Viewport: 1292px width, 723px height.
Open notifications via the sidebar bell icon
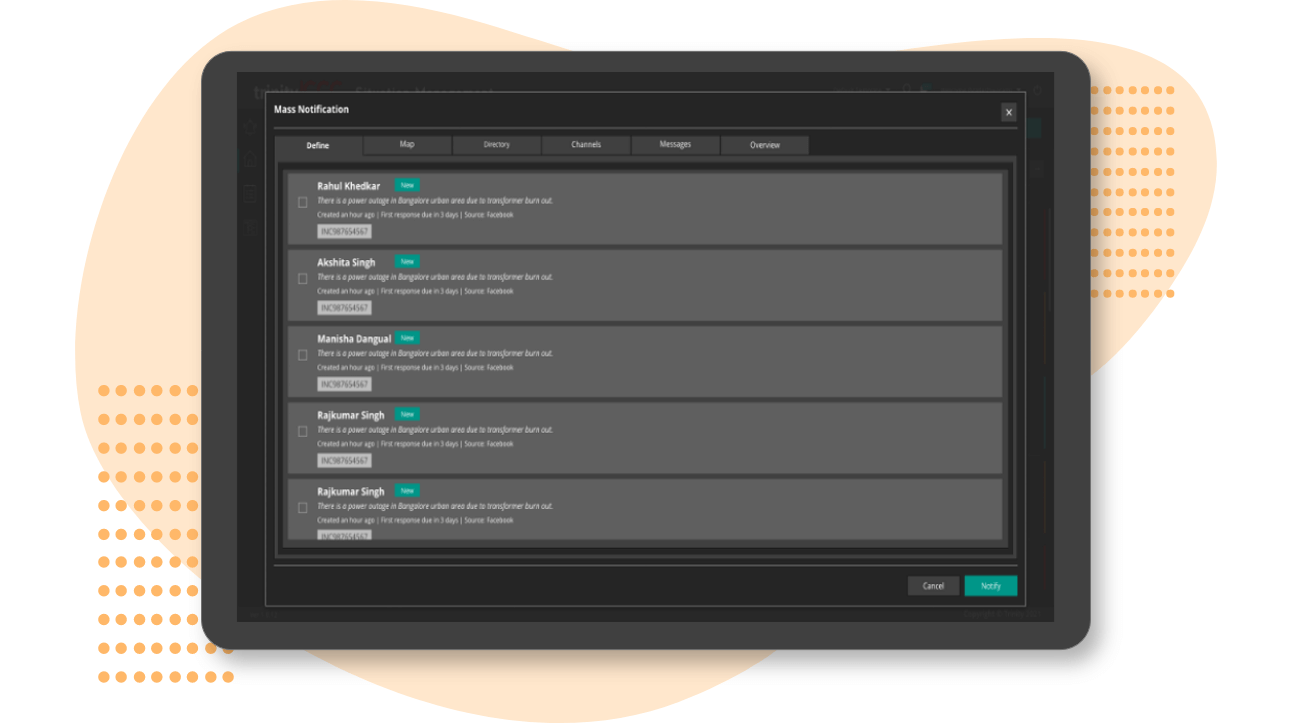[250, 126]
